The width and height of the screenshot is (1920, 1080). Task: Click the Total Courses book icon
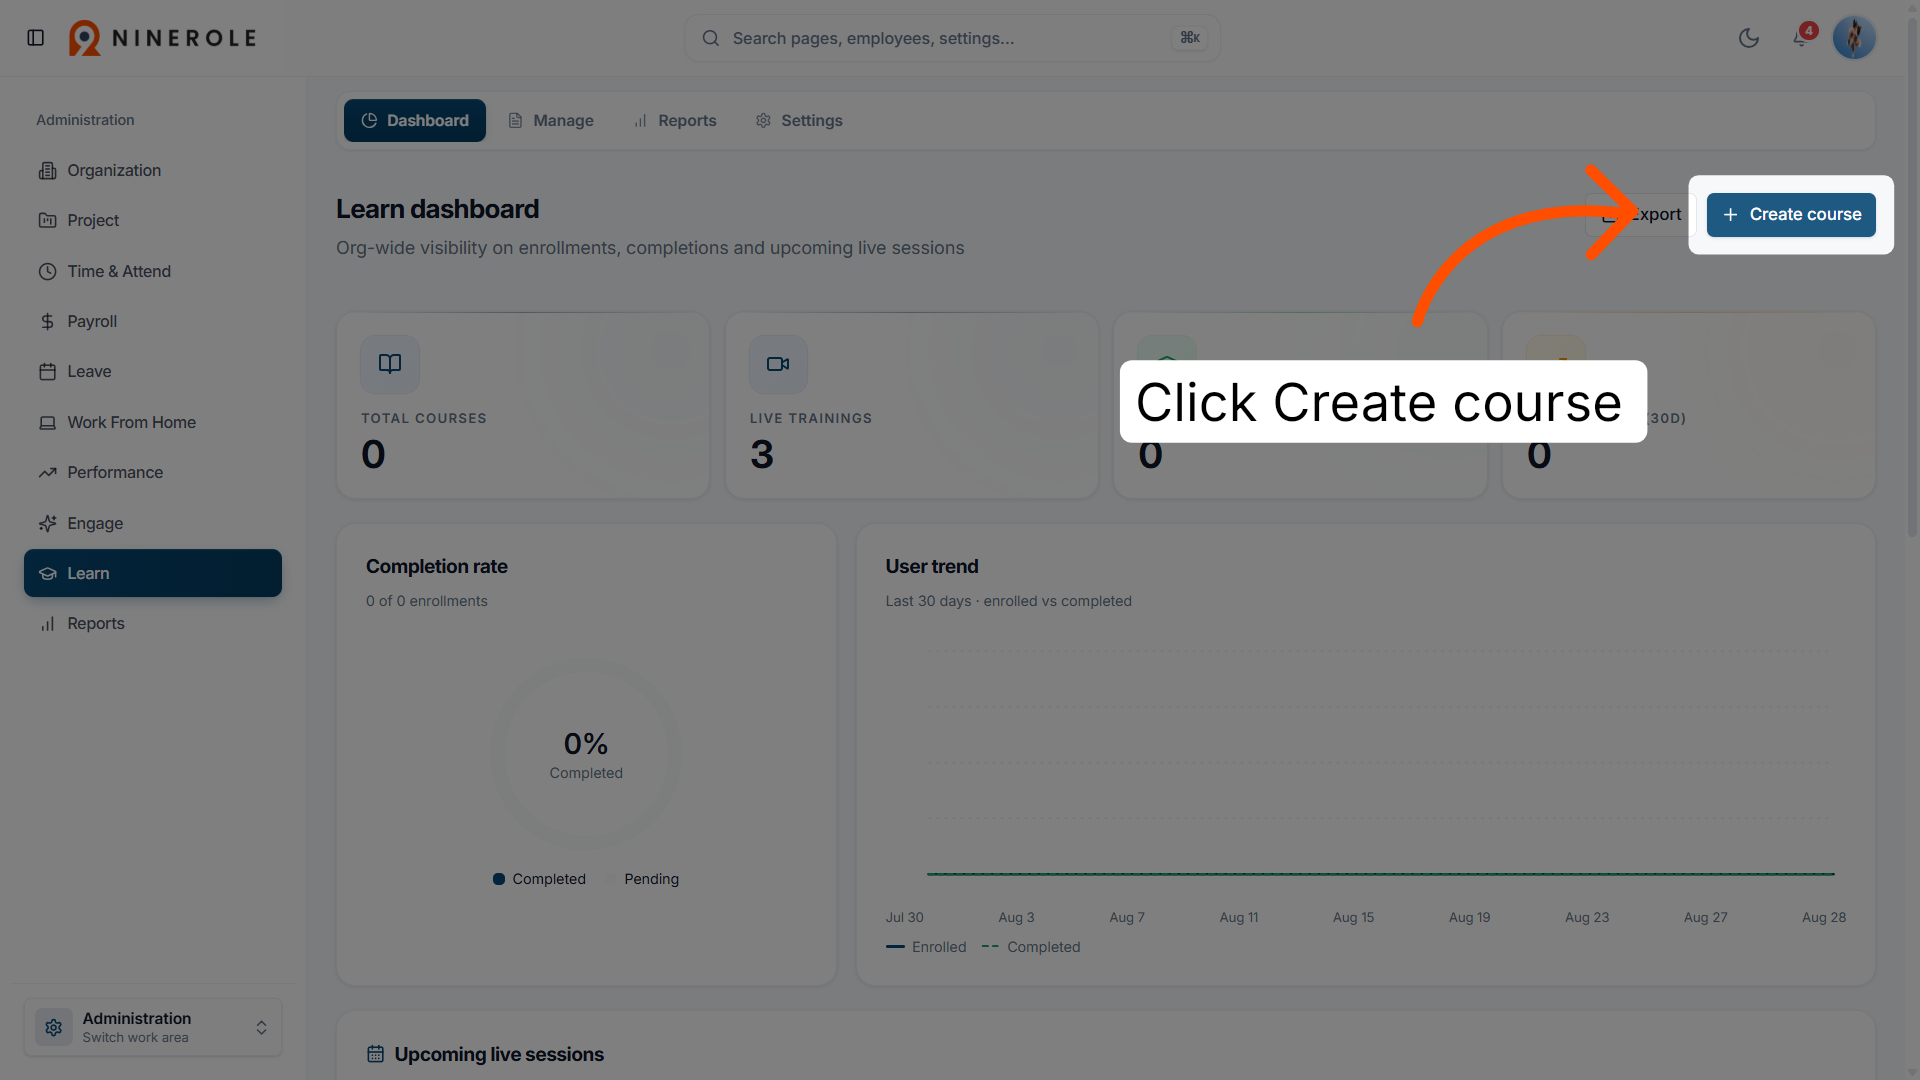pos(390,364)
